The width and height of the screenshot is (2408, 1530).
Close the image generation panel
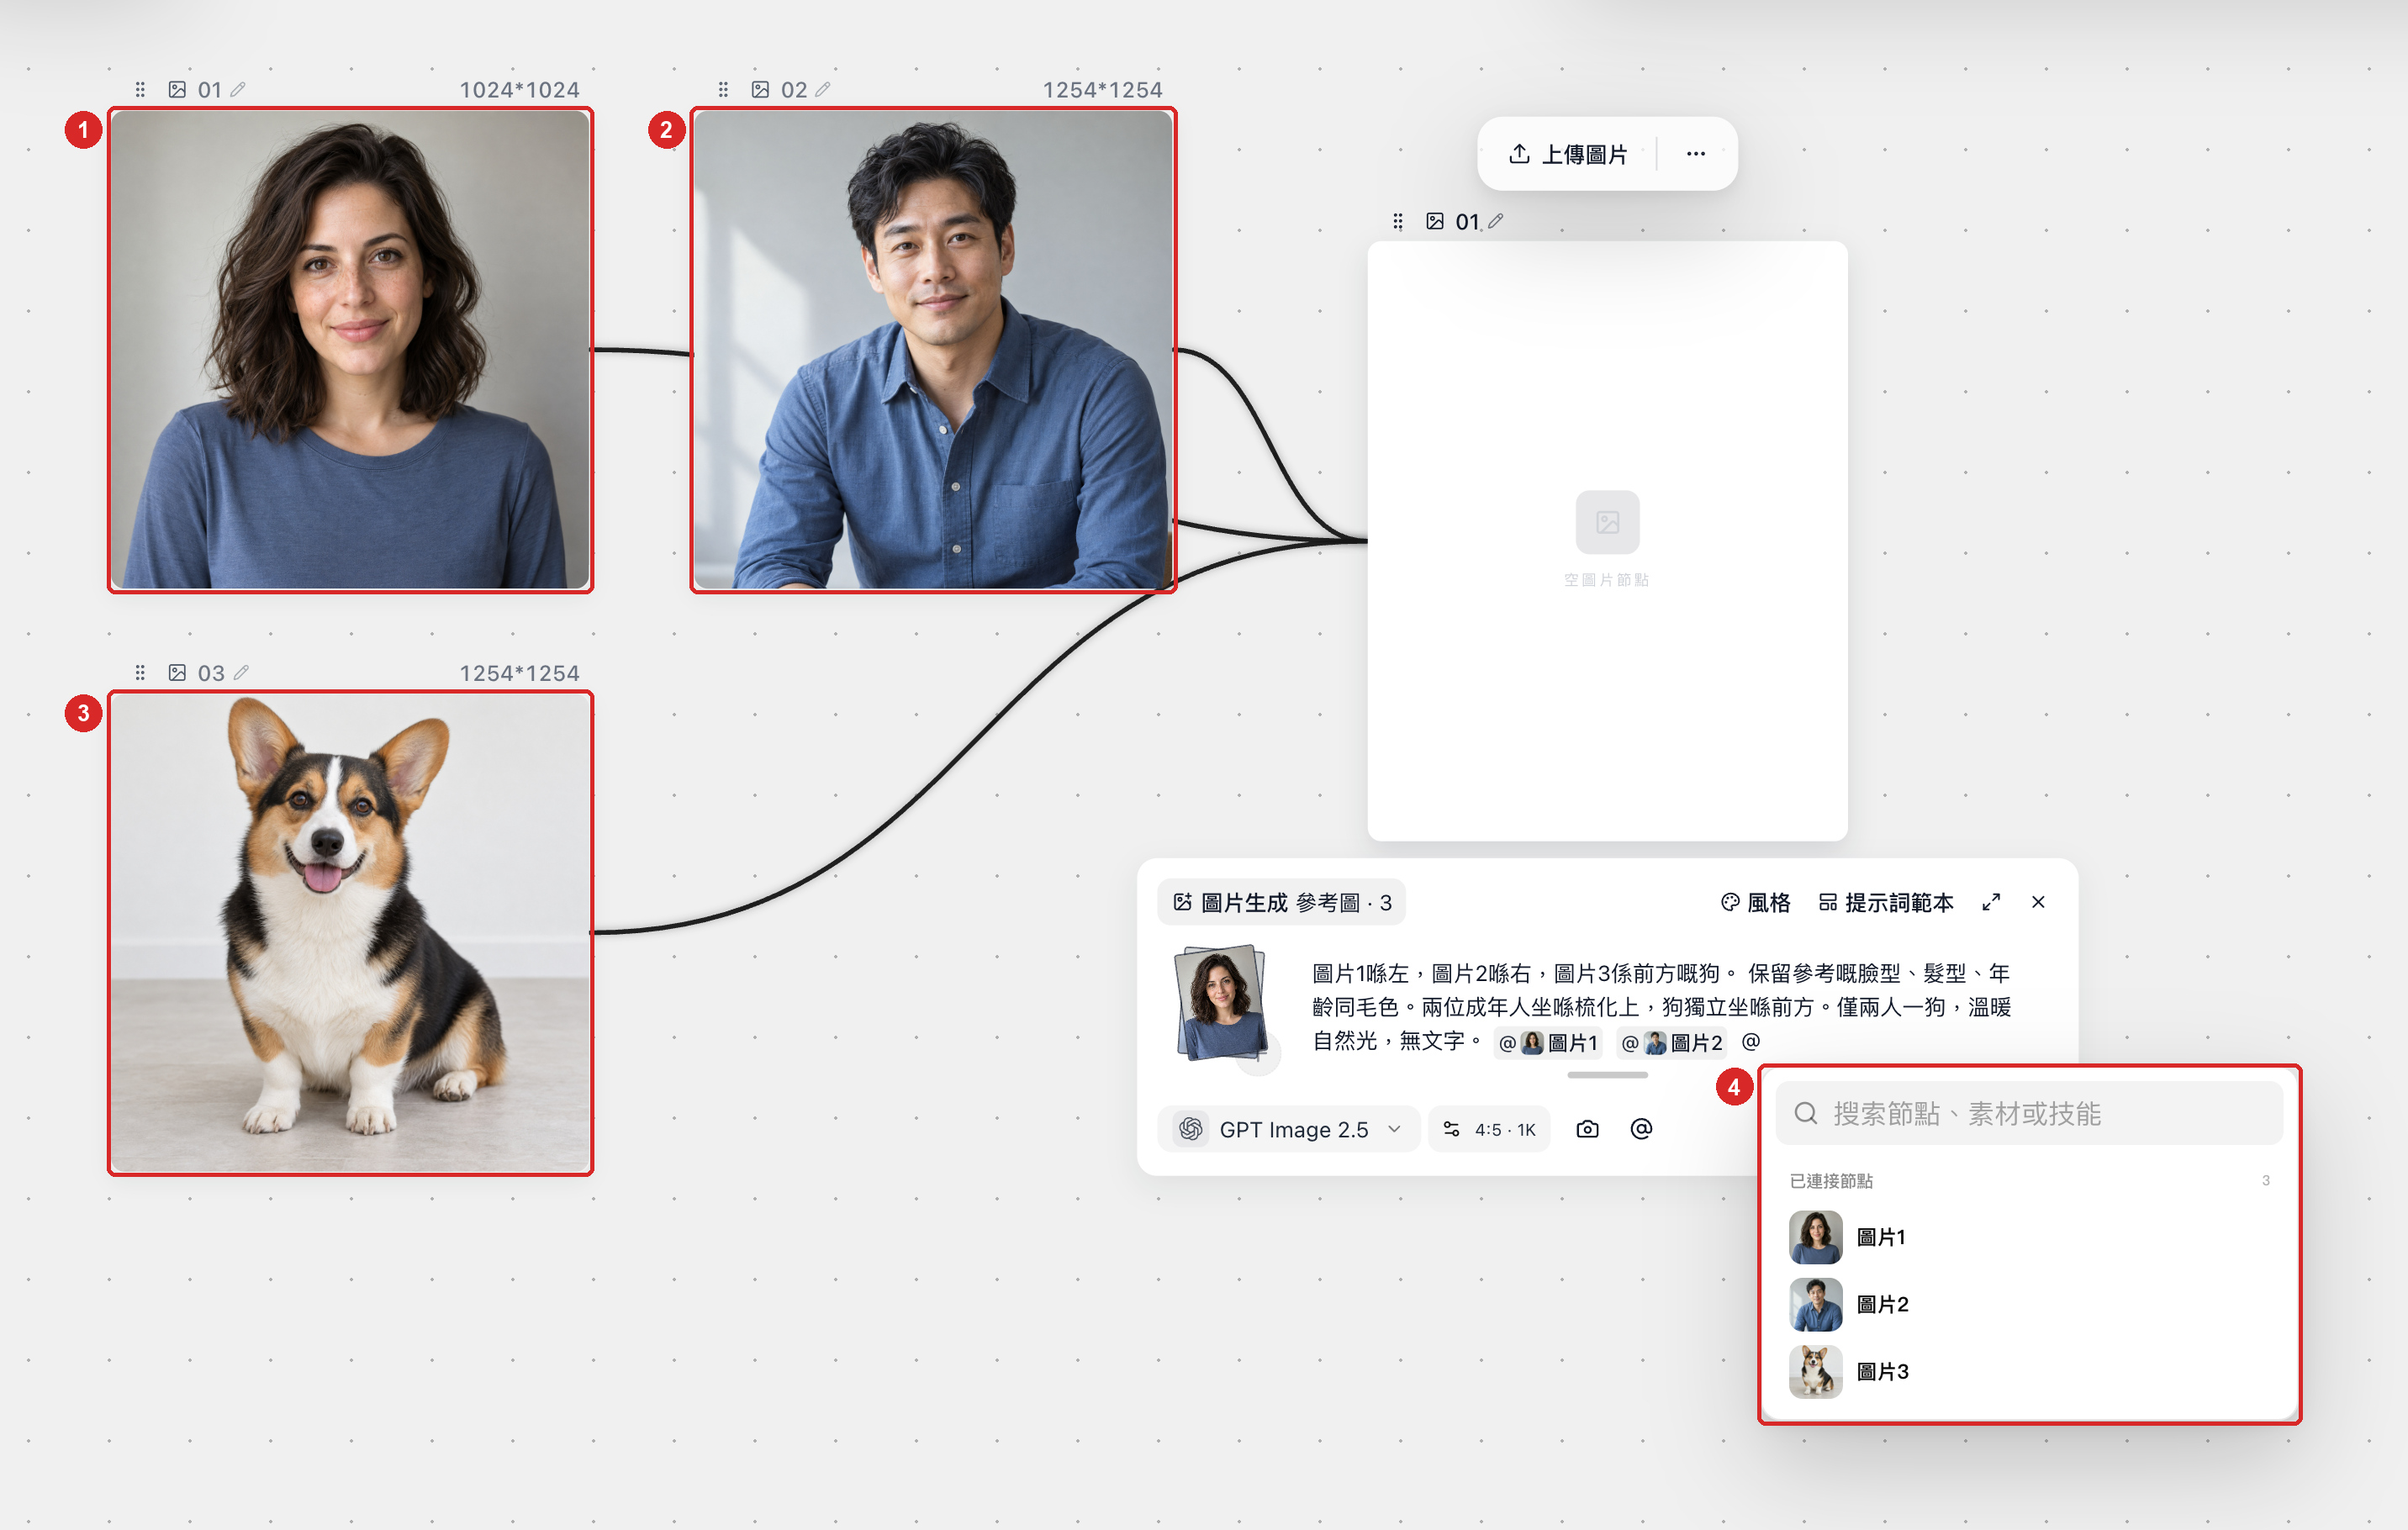[x=2038, y=902]
